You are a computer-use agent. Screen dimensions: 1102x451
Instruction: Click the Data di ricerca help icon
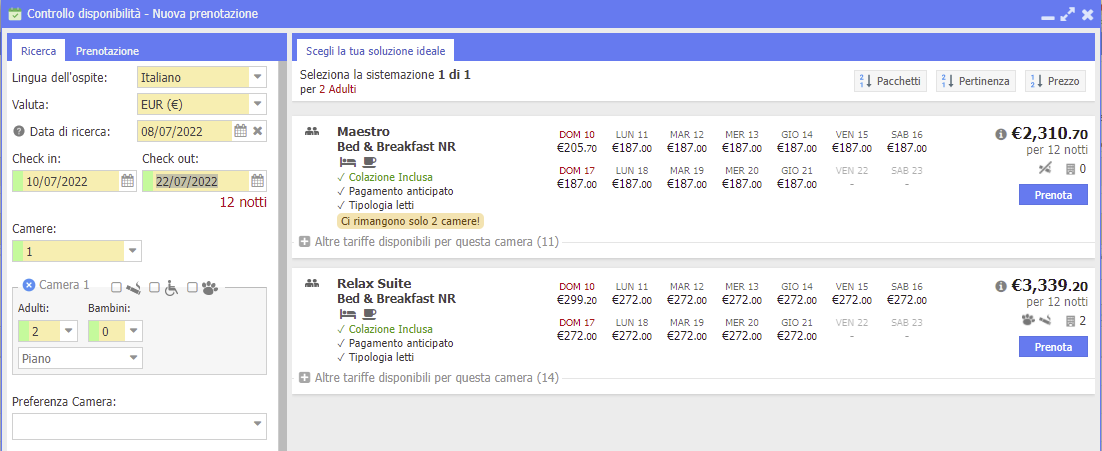point(19,131)
